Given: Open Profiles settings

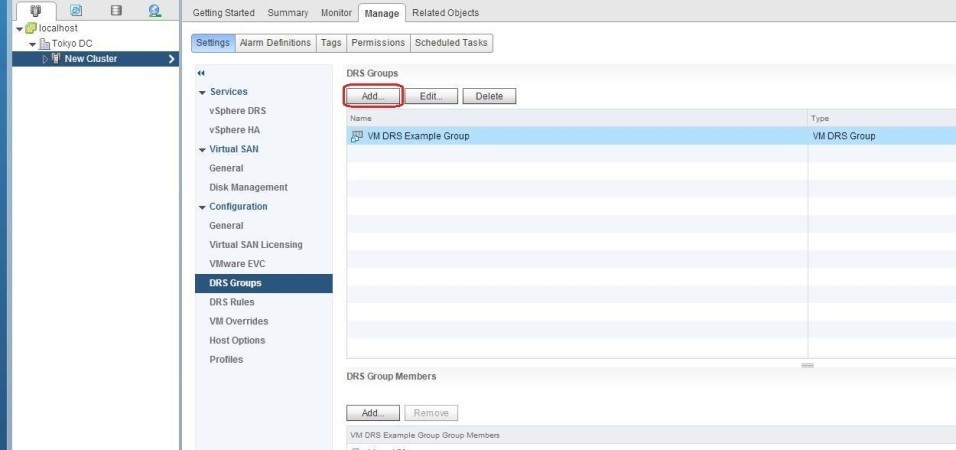Looking at the screenshot, I should tap(226, 359).
